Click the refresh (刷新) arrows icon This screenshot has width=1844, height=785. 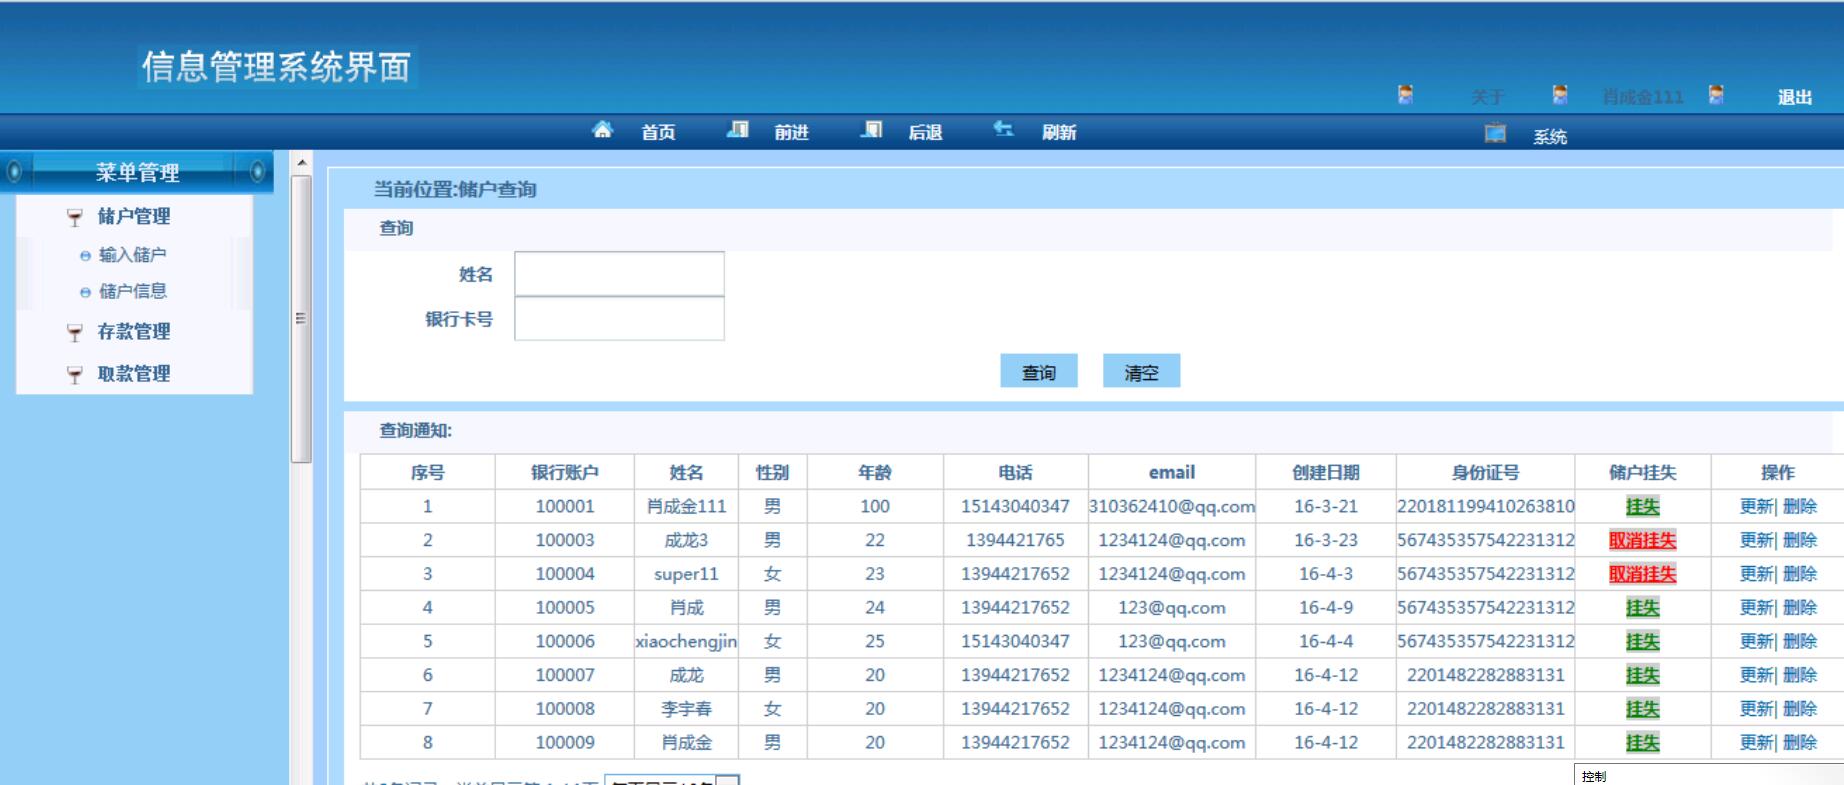[1003, 130]
